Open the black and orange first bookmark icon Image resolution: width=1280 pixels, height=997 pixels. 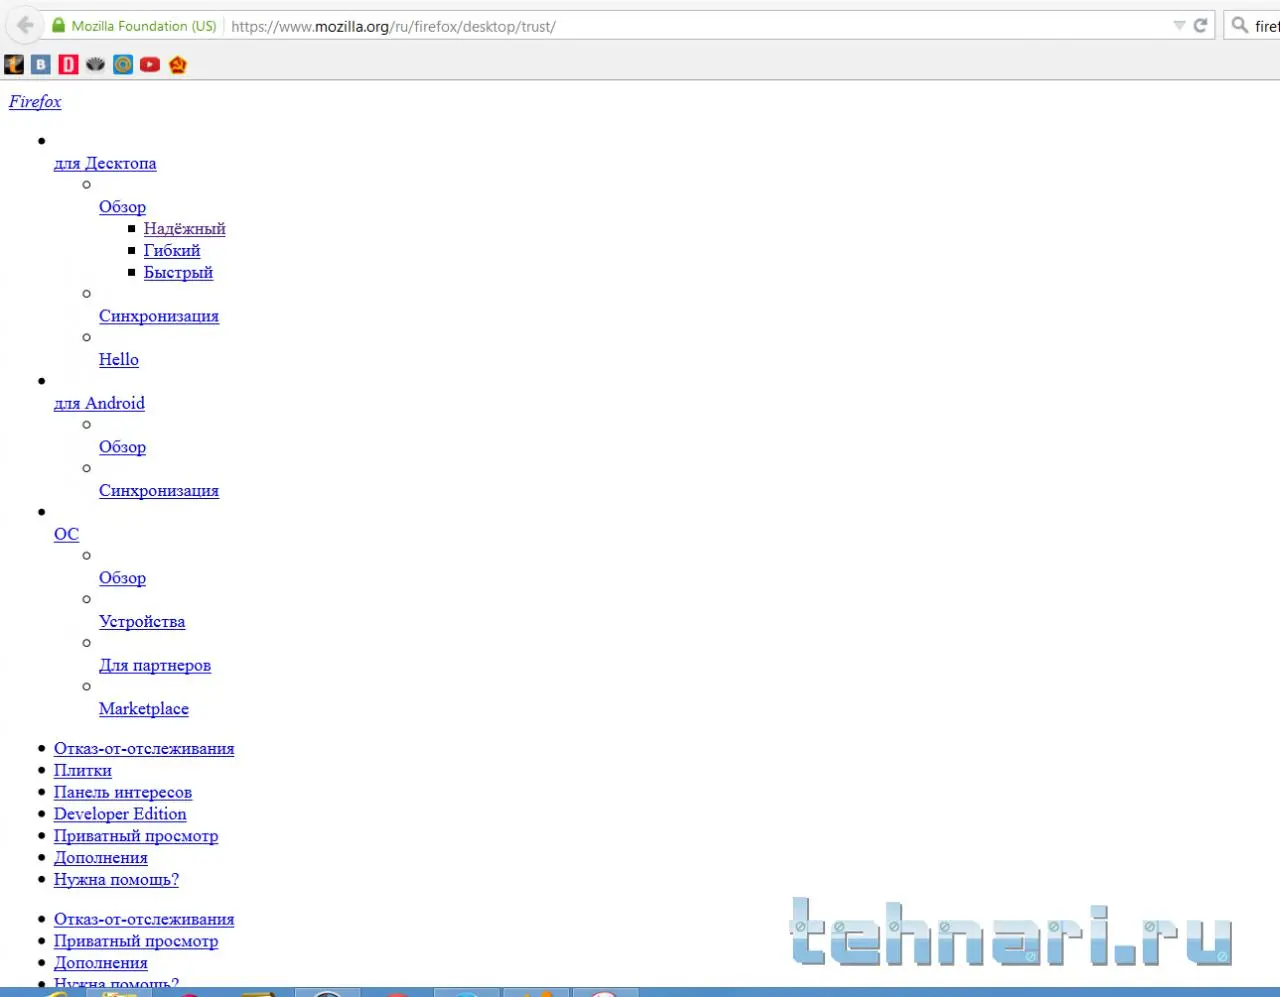point(14,65)
